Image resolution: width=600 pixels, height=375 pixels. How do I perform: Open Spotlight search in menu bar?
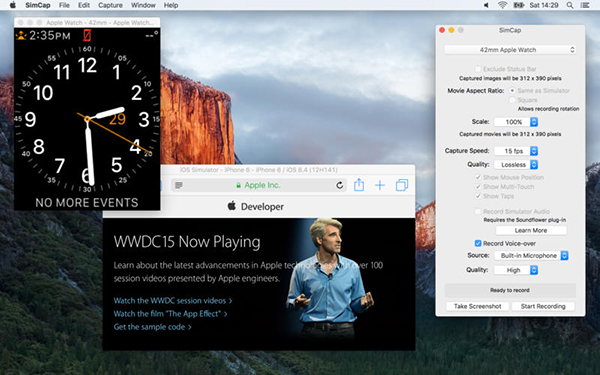click(x=570, y=5)
